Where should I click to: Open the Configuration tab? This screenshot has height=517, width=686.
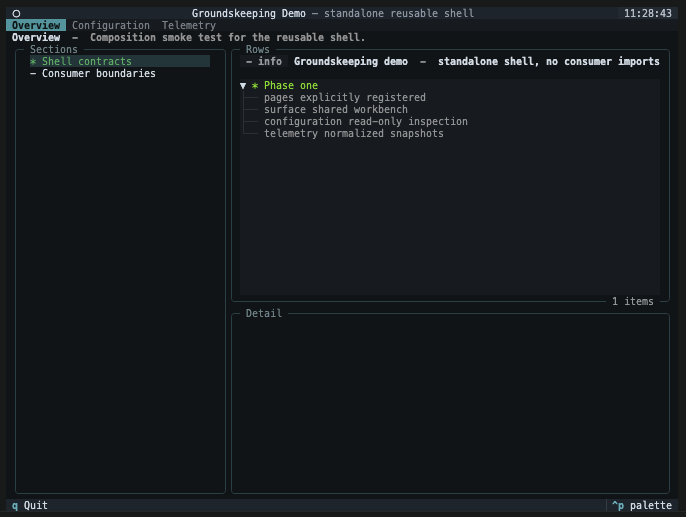pyautogui.click(x=111, y=25)
